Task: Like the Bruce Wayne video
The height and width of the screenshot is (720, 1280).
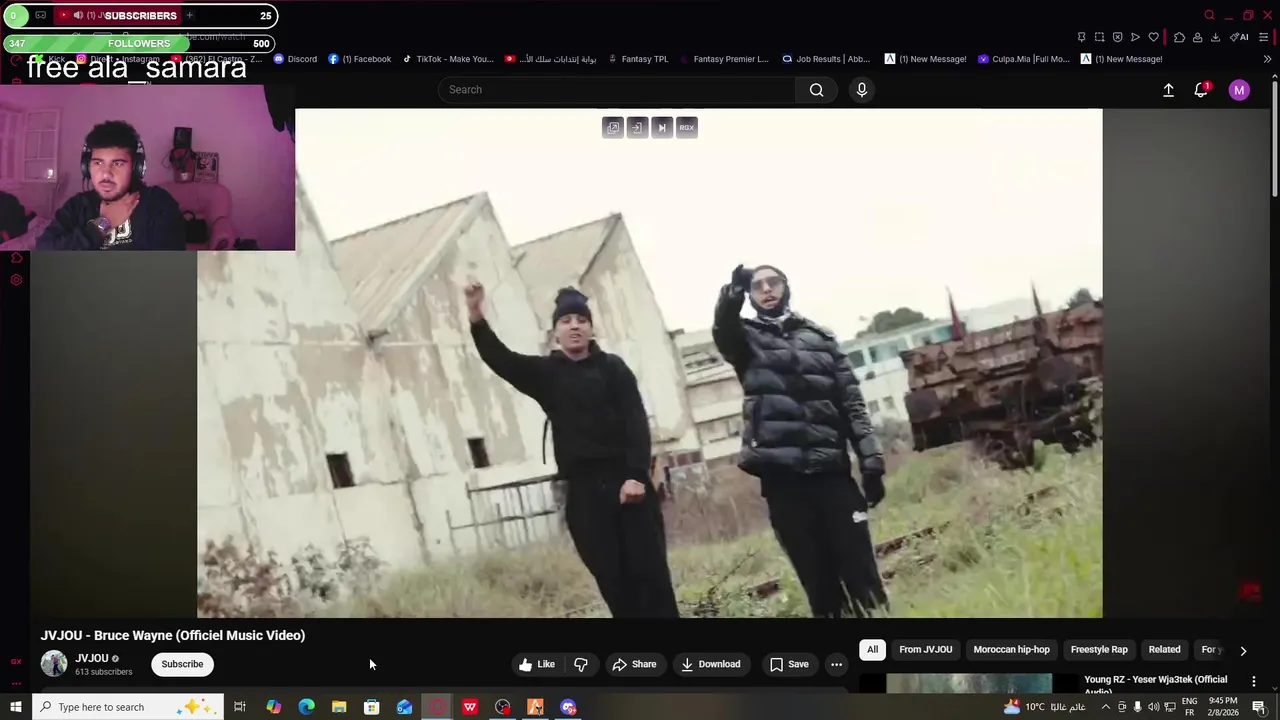Action: [x=536, y=664]
